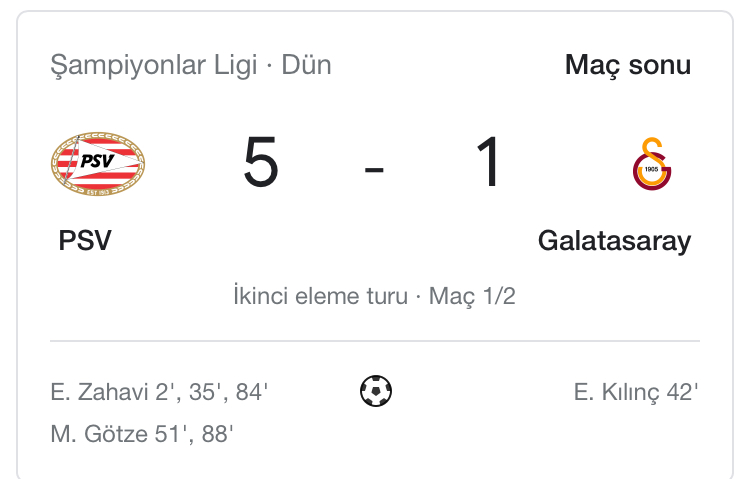The height and width of the screenshot is (479, 750).
Task: Click the PSV club crest
Action: click(x=98, y=165)
